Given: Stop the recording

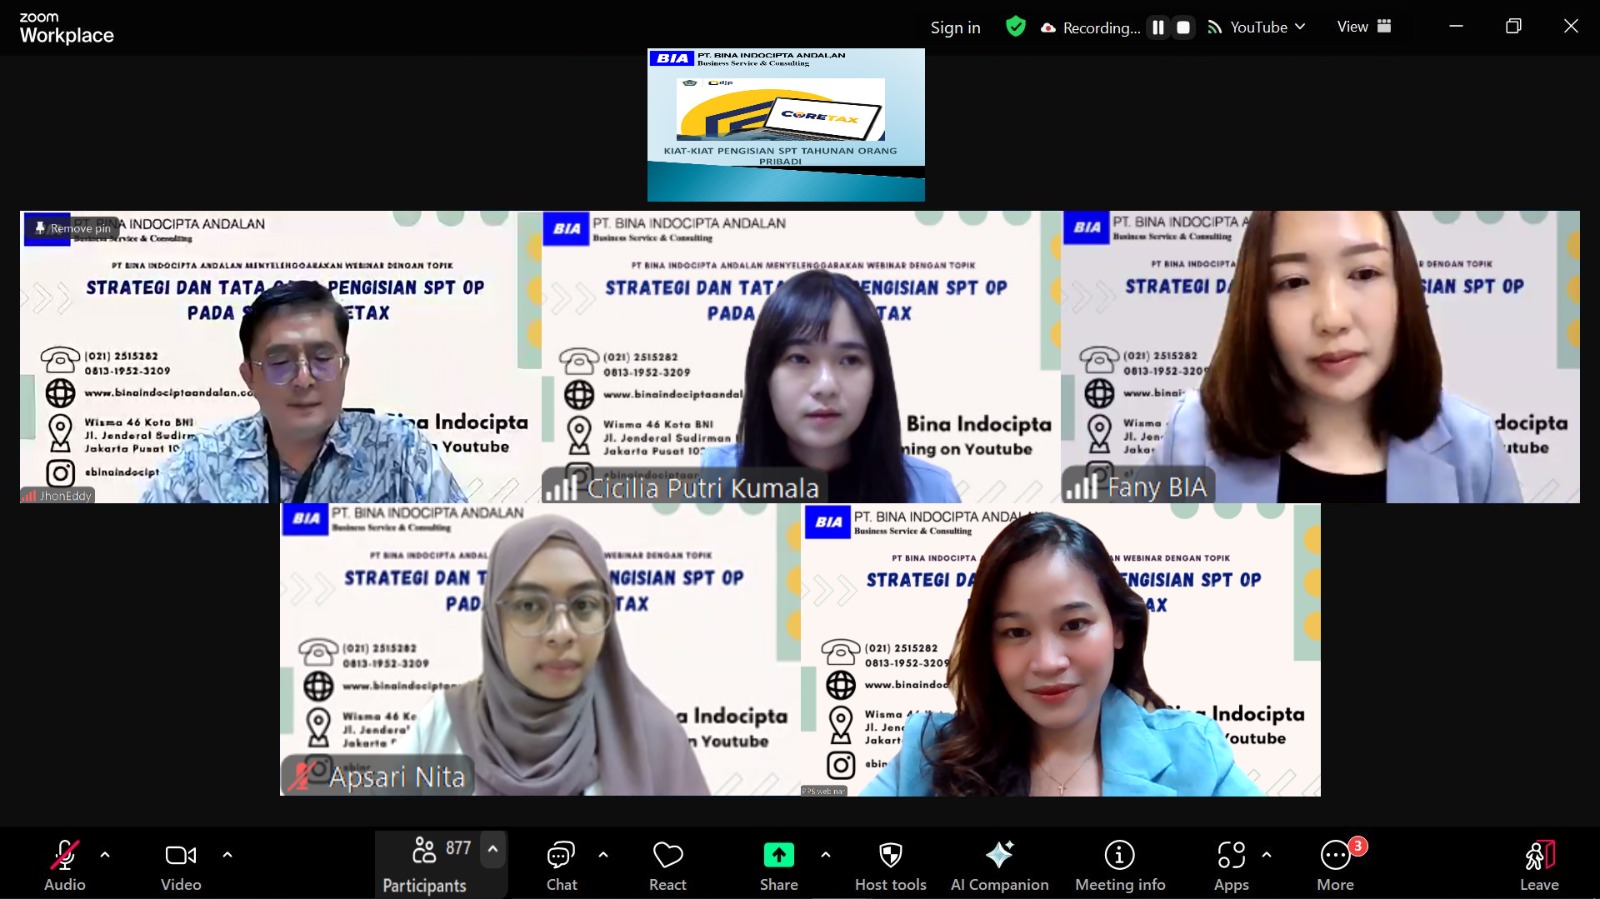Looking at the screenshot, I should (x=1183, y=28).
